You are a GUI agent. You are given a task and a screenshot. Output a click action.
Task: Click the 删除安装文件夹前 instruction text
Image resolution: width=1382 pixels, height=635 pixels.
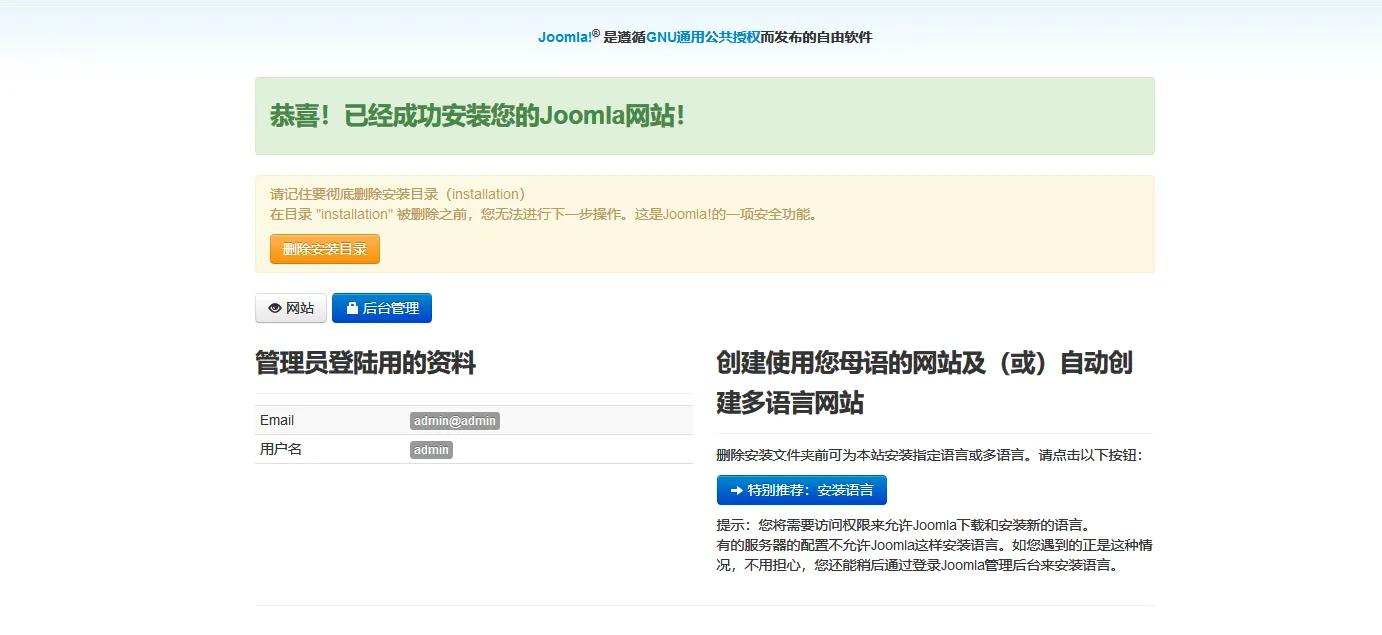(x=928, y=455)
